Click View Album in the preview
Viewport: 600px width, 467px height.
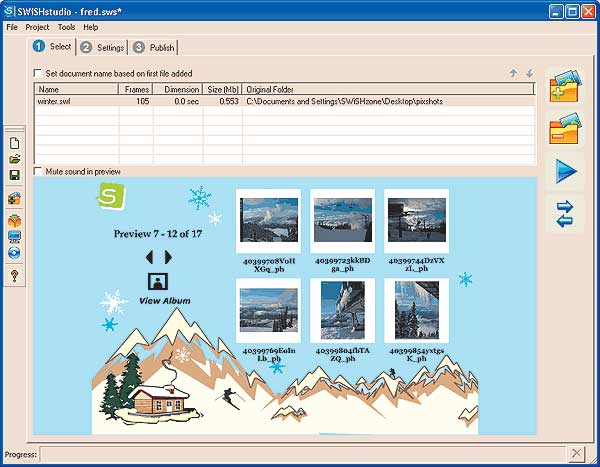(x=164, y=300)
